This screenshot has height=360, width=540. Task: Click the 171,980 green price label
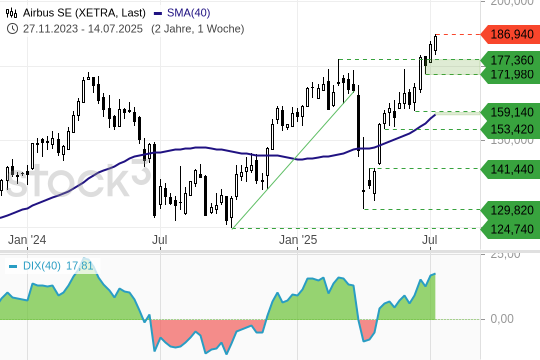(510, 74)
